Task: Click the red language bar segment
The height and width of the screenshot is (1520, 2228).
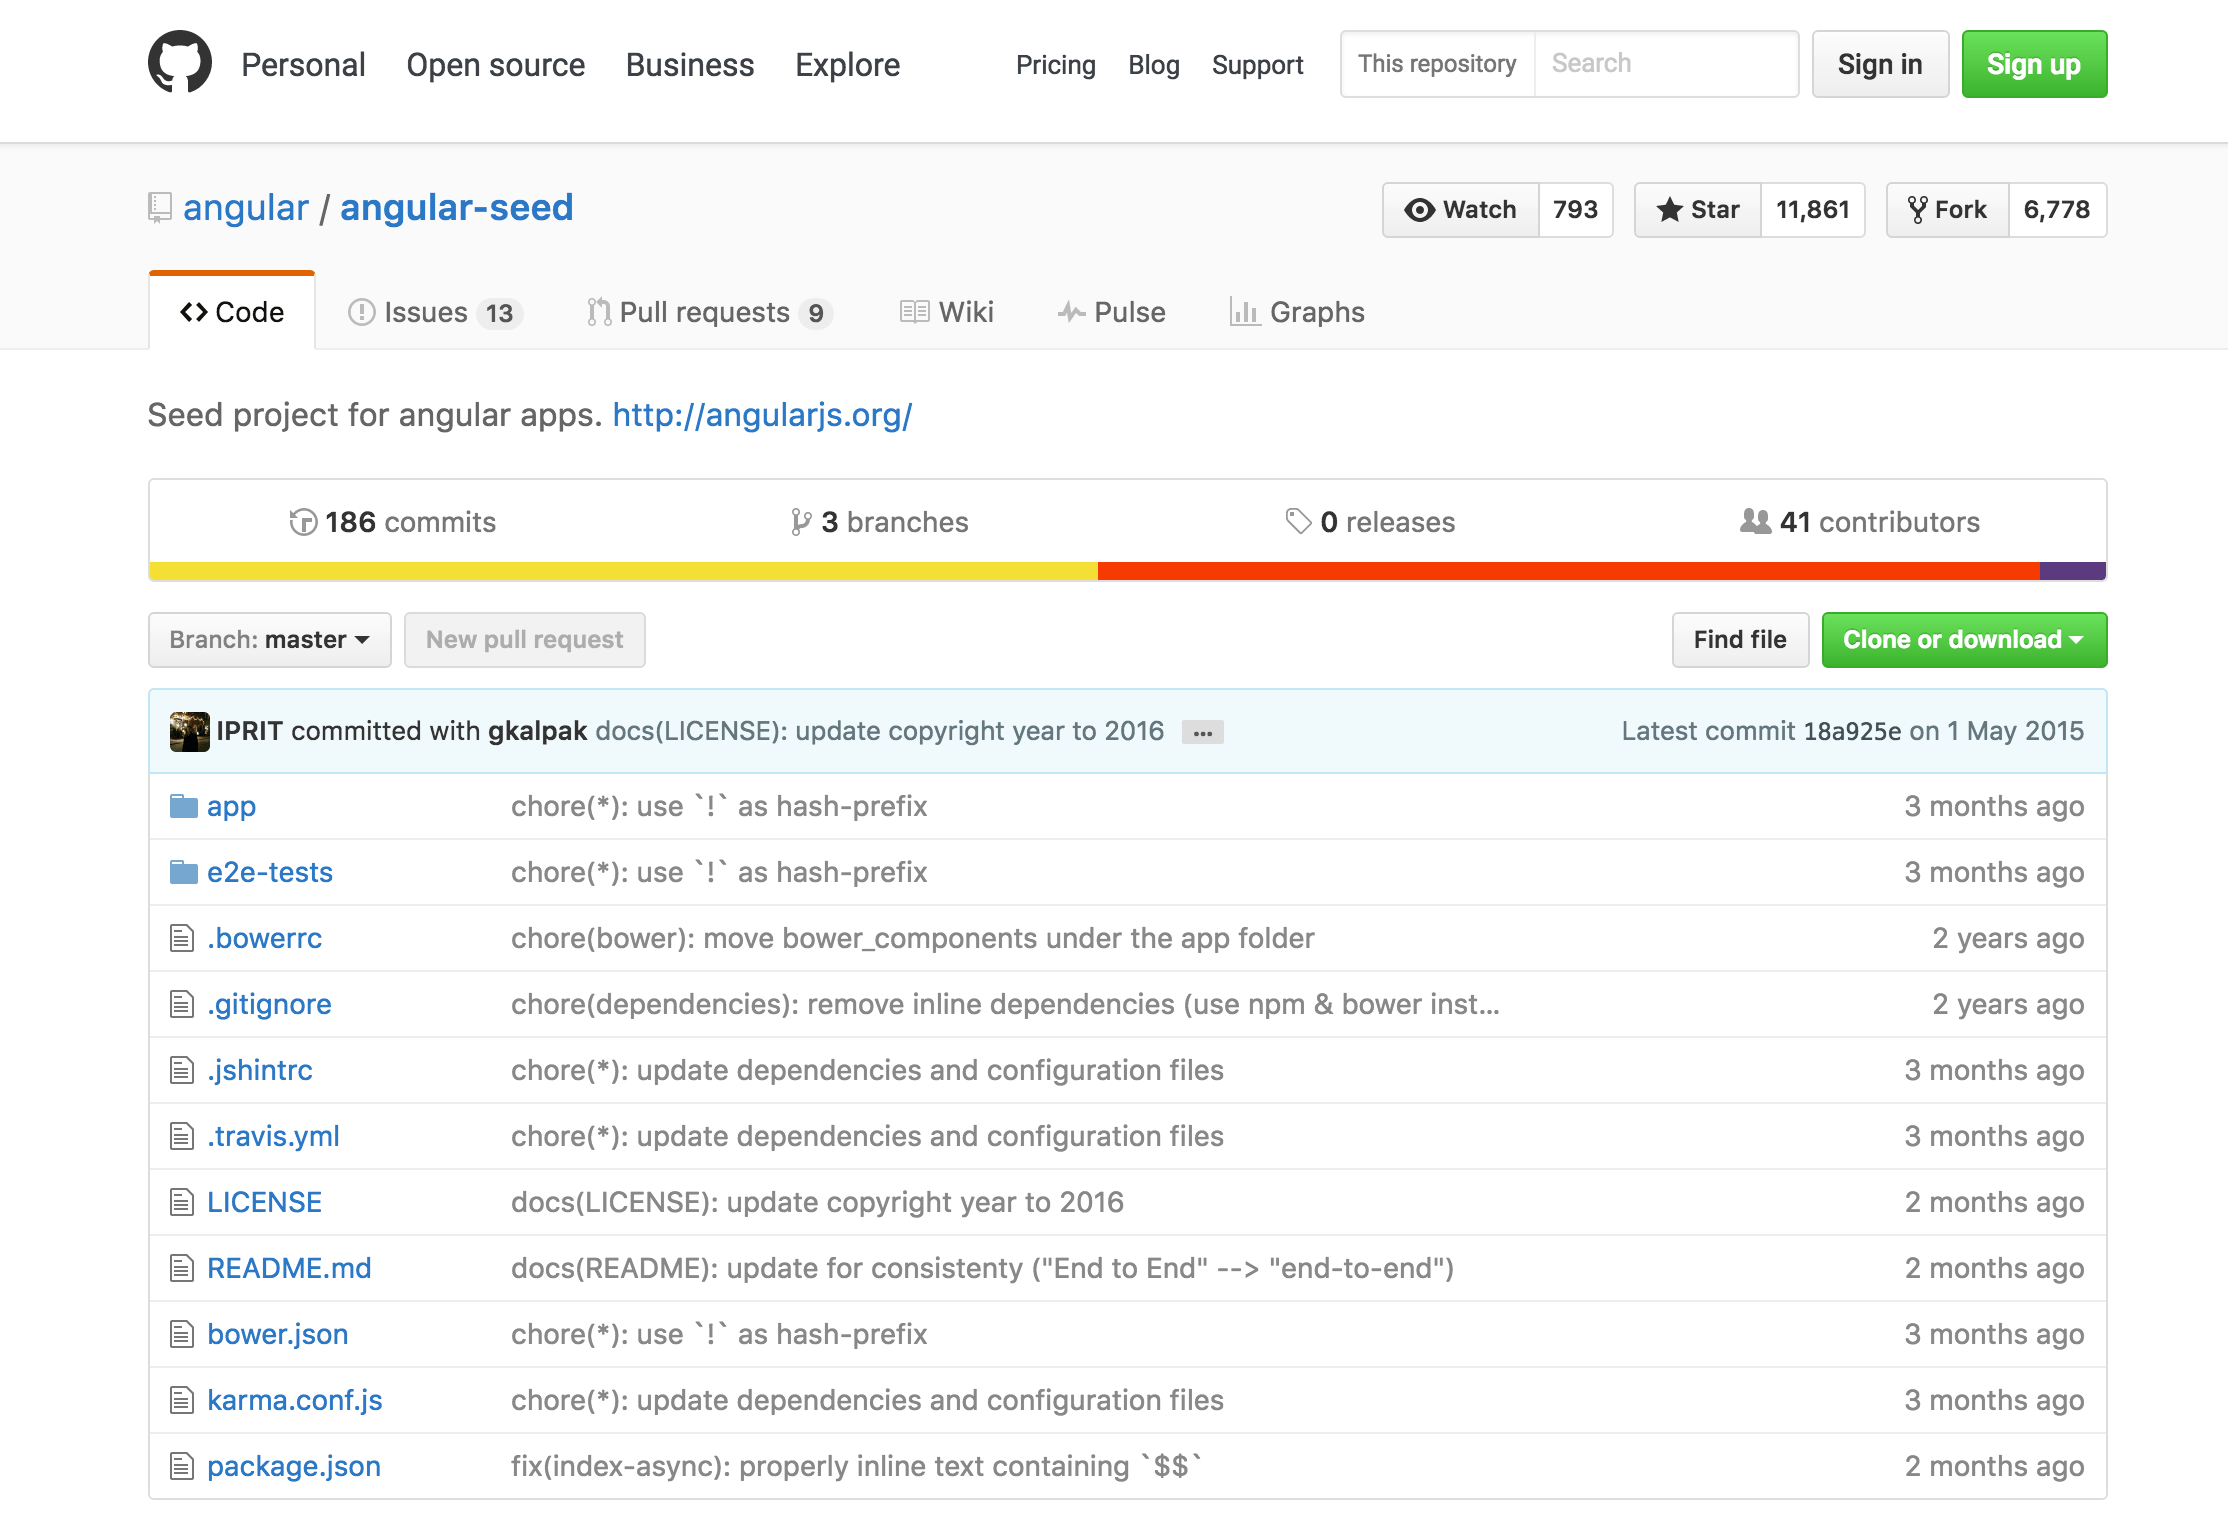Action: (1569, 571)
